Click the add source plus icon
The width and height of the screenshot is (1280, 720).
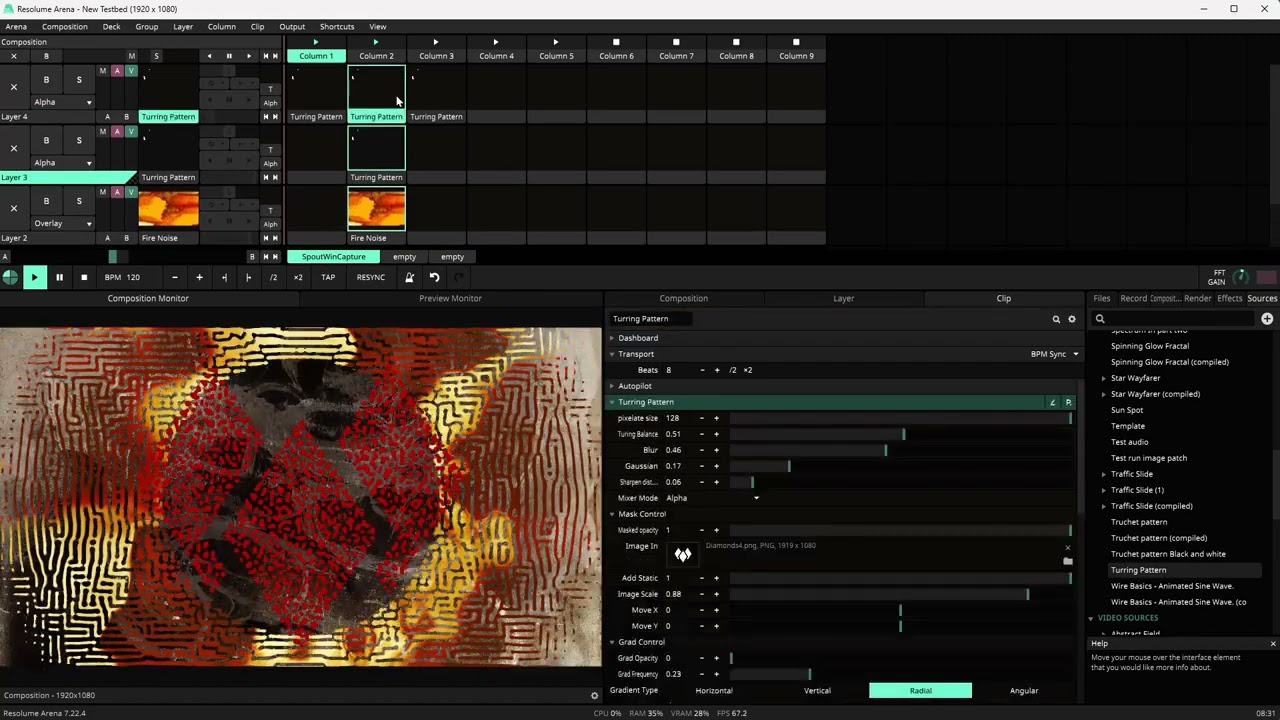coord(1267,319)
